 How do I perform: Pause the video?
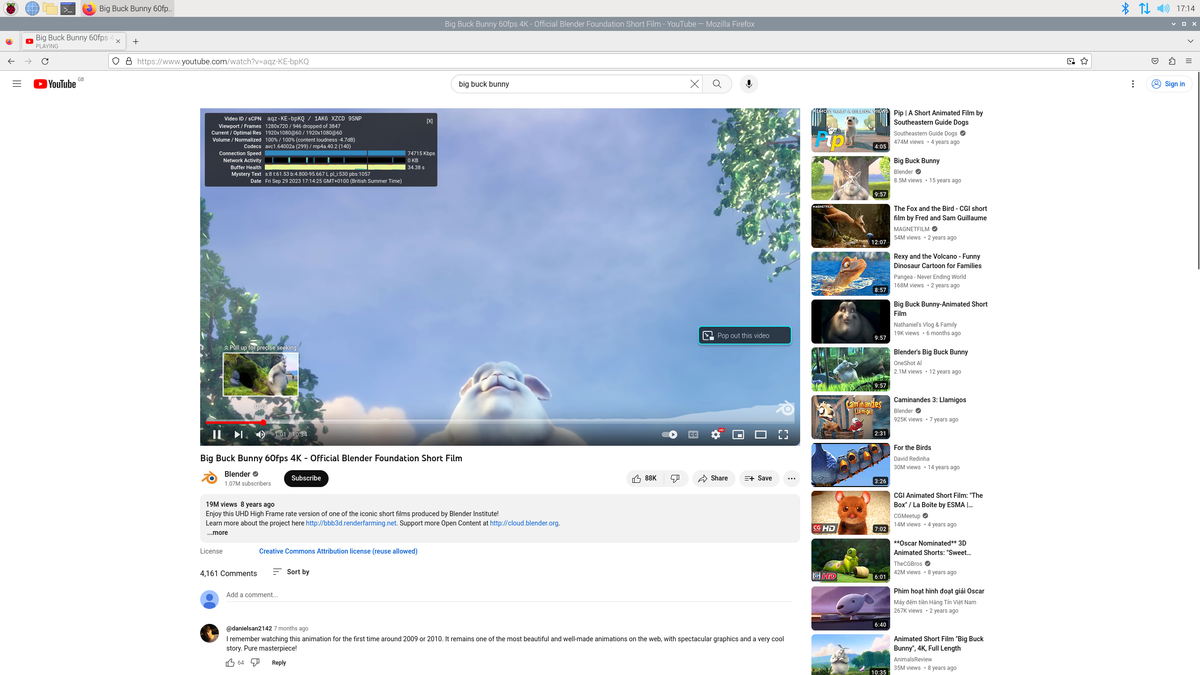[216, 434]
